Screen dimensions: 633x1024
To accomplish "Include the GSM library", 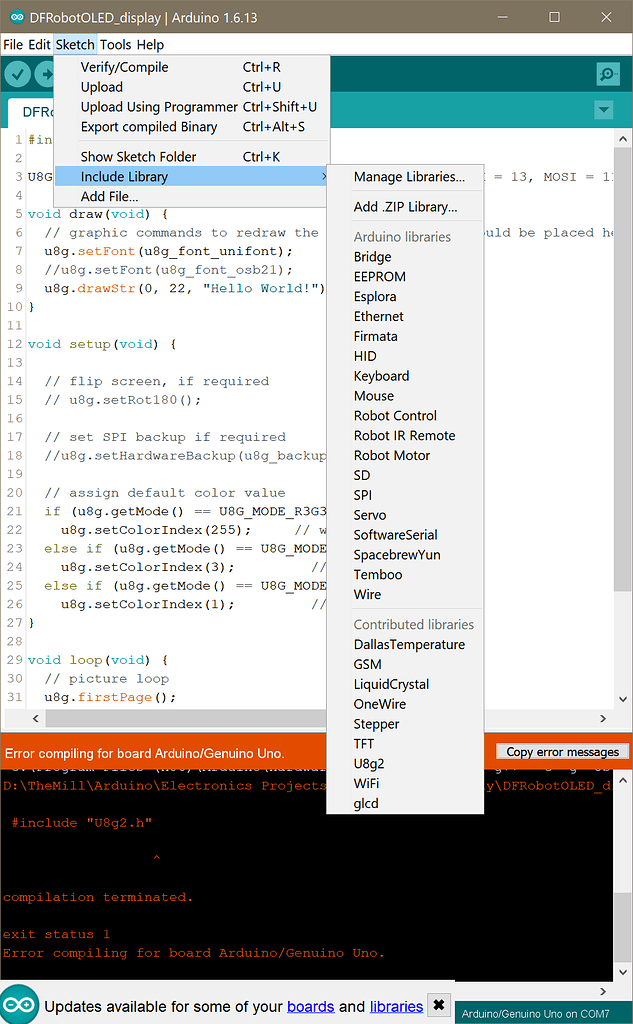I will pos(405,664).
